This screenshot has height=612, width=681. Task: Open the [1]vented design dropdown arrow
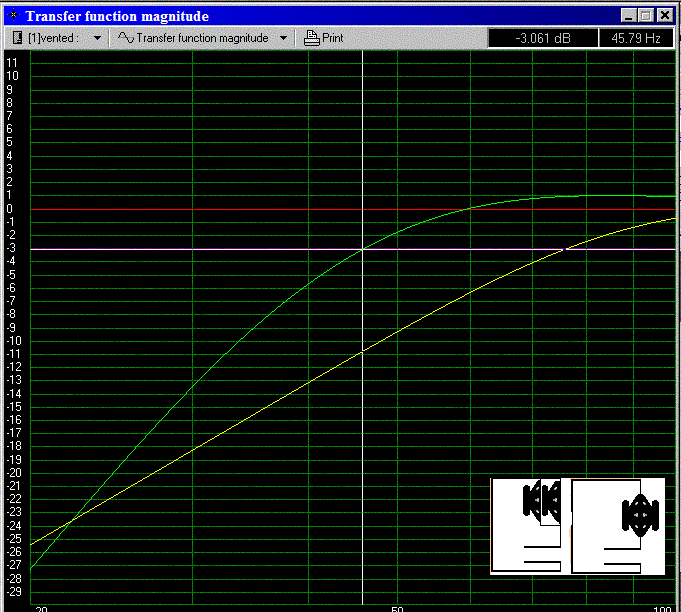click(97, 38)
